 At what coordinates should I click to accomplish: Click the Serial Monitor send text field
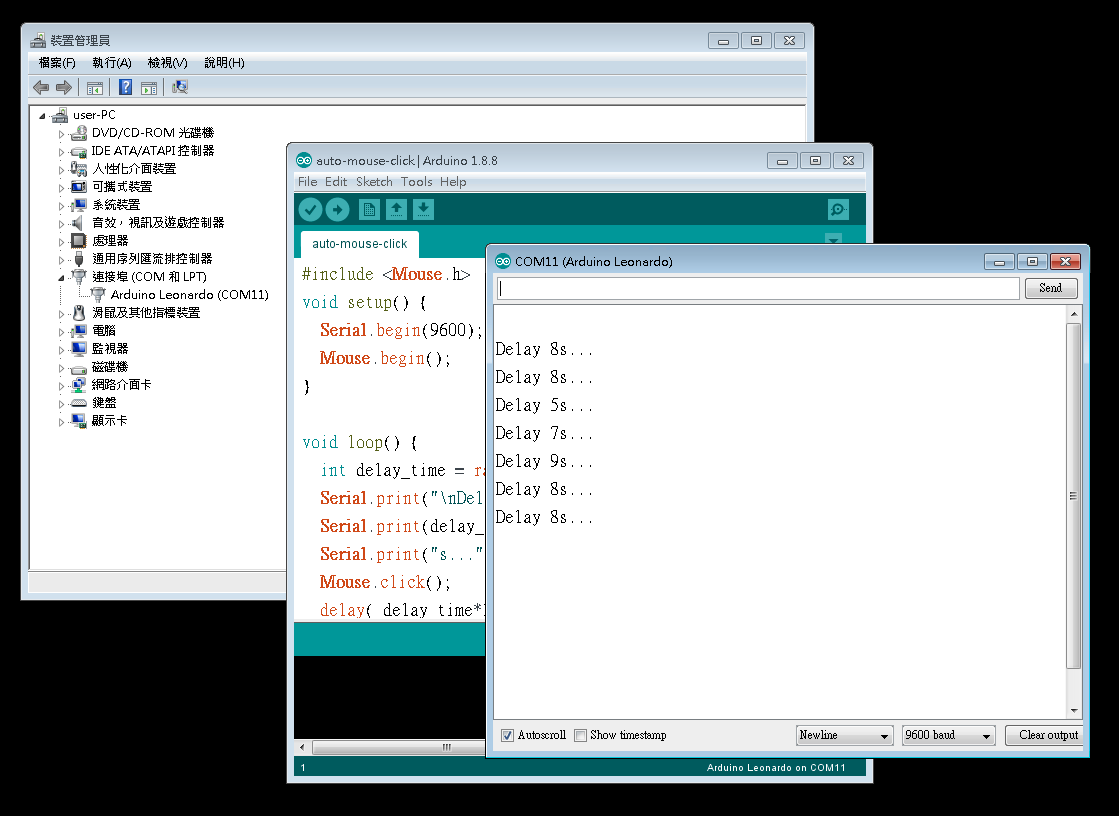point(758,288)
